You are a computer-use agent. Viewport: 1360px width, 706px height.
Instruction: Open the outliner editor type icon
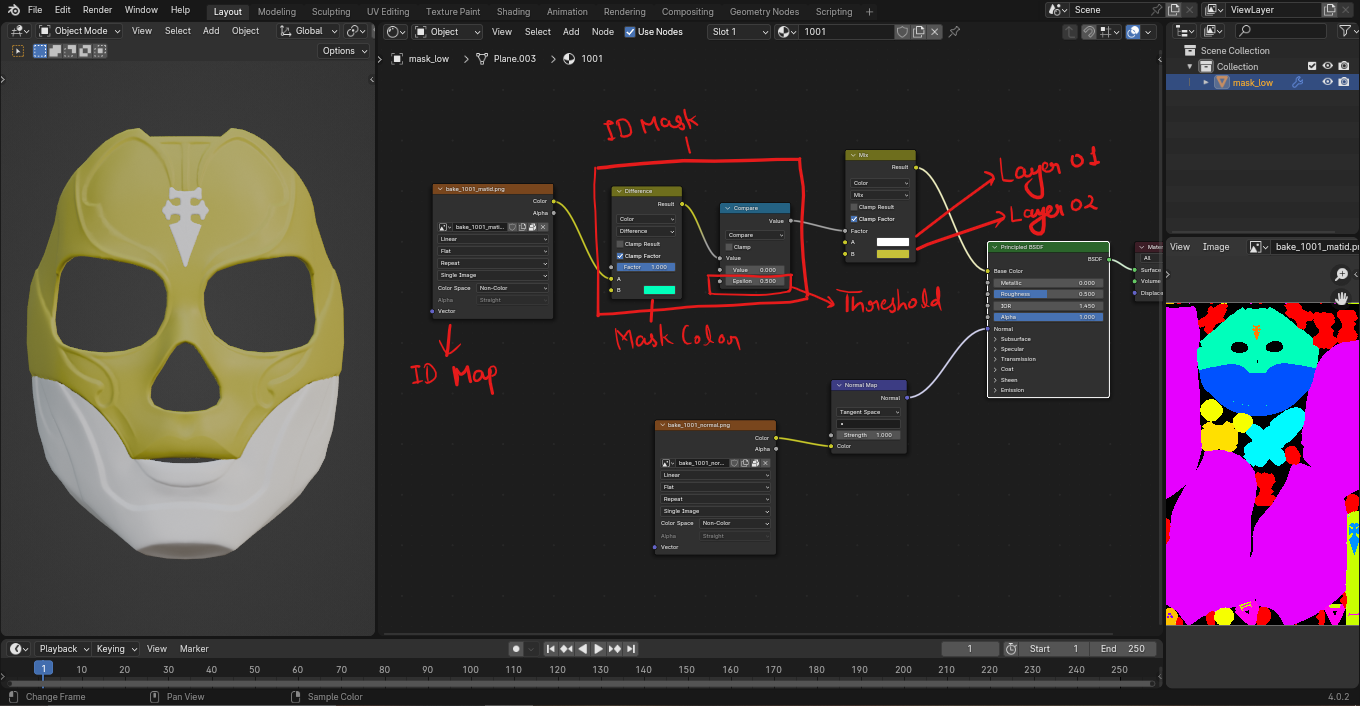point(1185,31)
